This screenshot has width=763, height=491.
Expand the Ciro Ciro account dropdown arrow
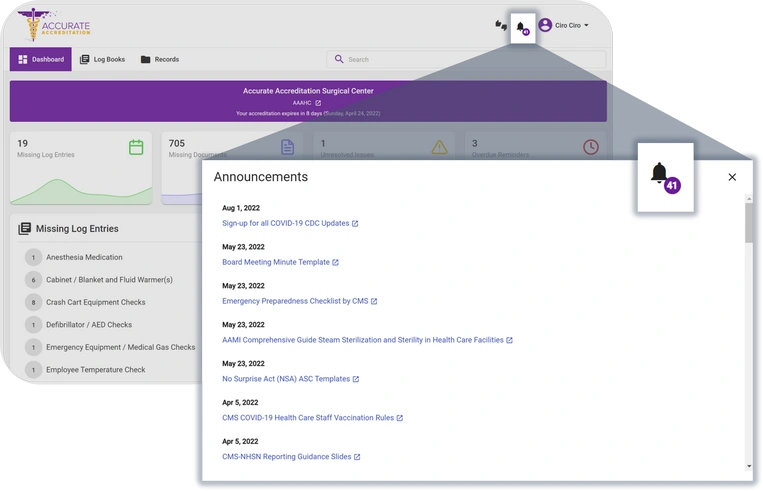[x=586, y=25]
